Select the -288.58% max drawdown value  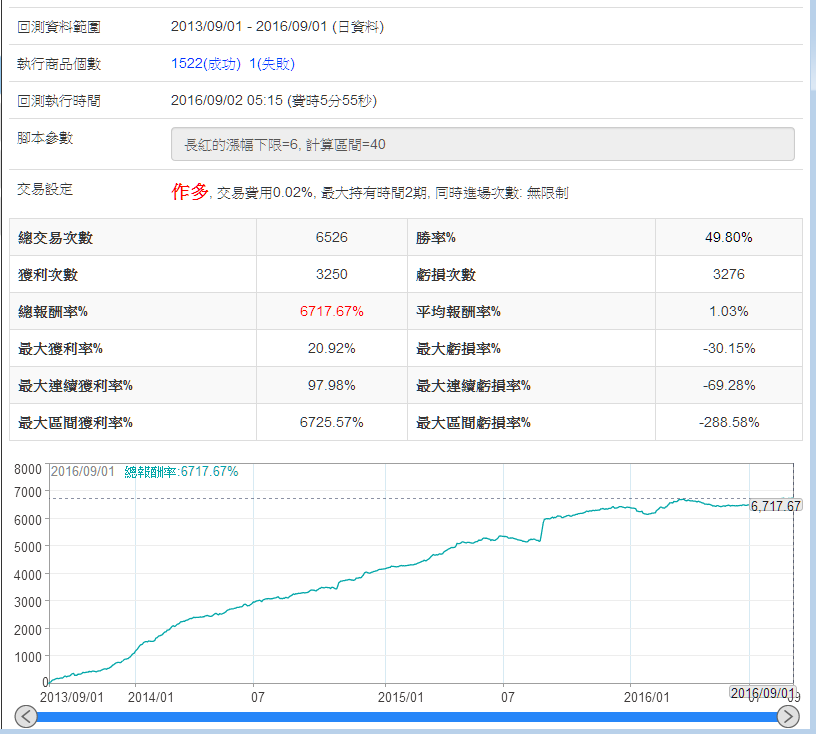point(728,422)
